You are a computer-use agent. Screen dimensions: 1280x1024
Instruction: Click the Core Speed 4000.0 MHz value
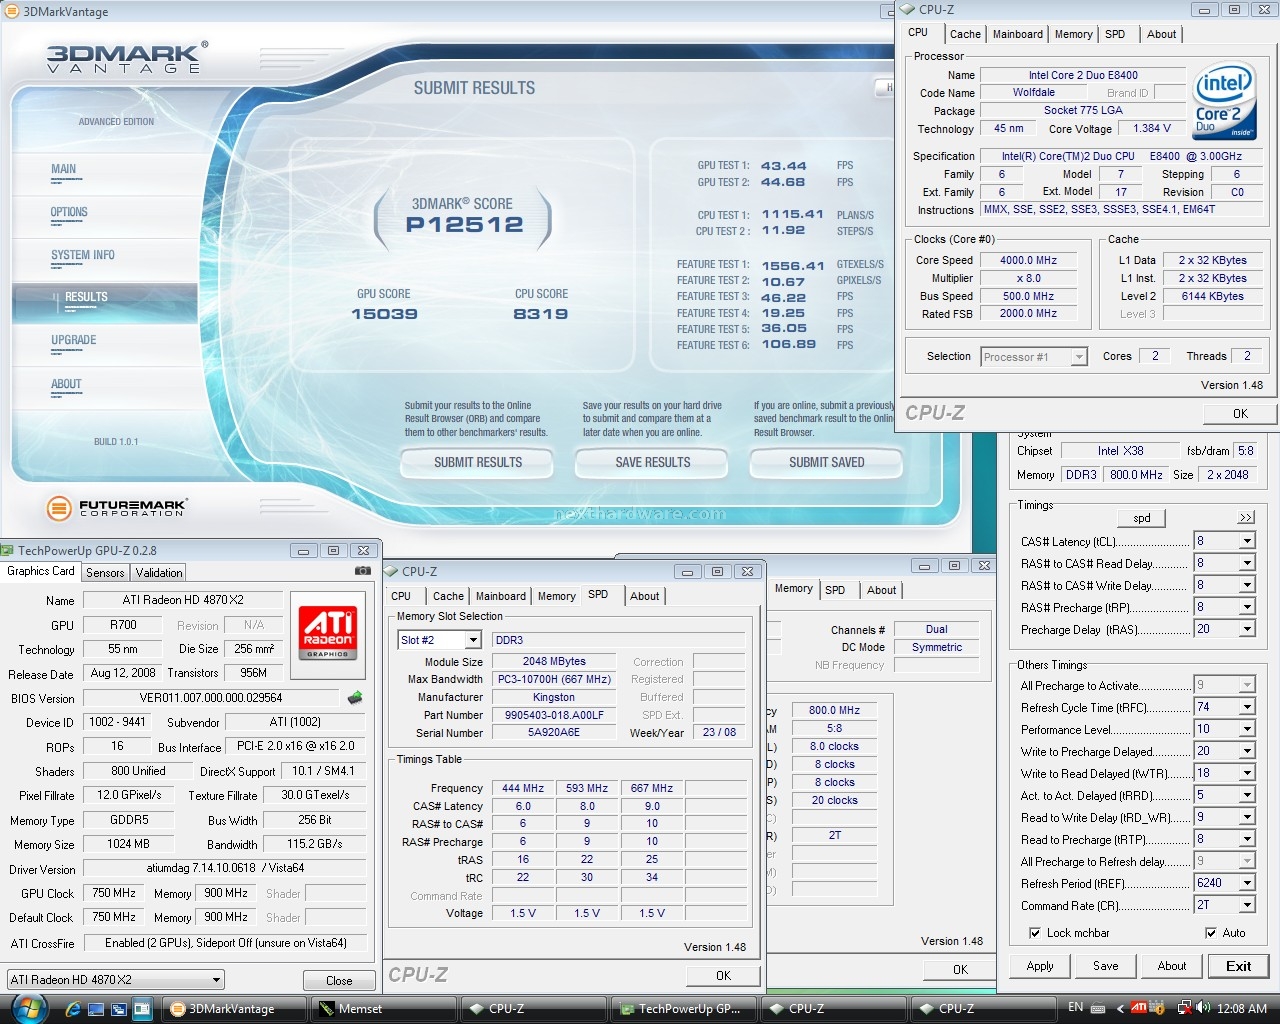(x=1028, y=260)
